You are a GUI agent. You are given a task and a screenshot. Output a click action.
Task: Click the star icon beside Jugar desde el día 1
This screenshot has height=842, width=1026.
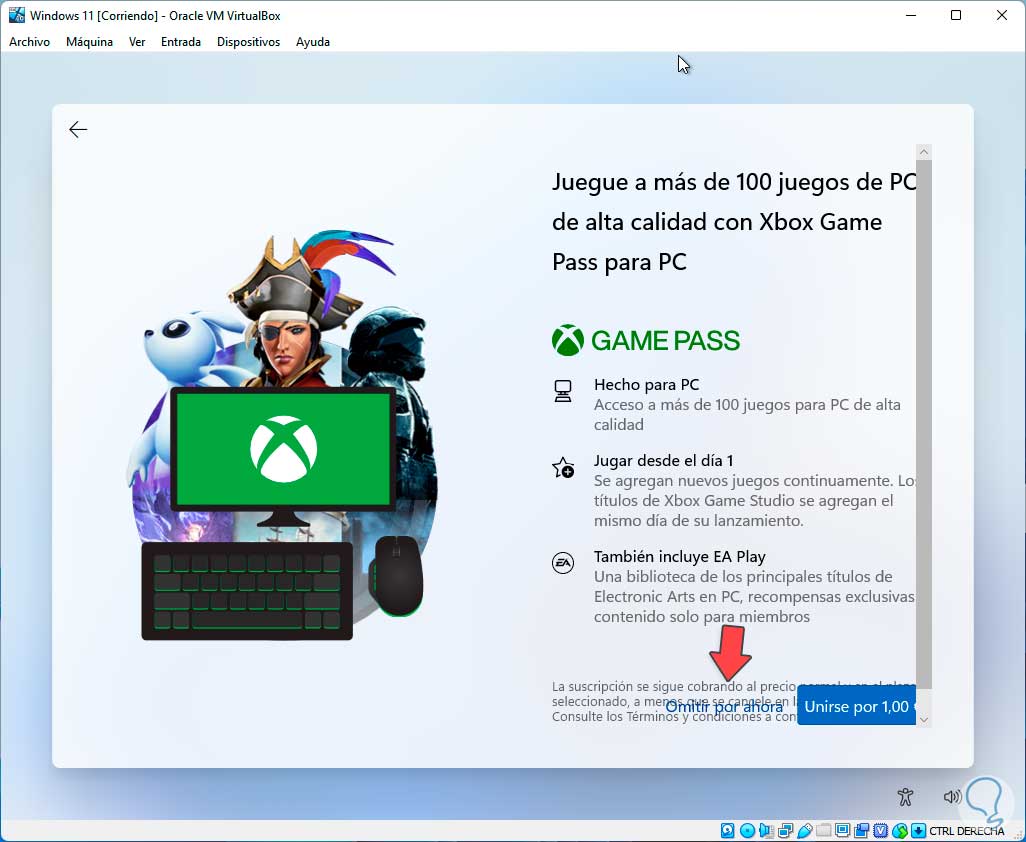click(x=563, y=467)
